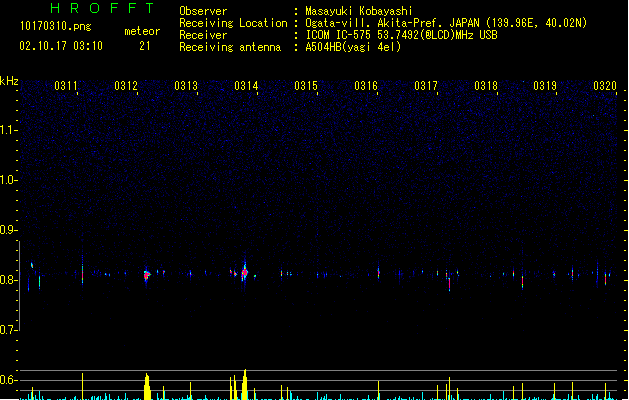Click the date stamp 02.10.17 03:10
This screenshot has width=629, height=400.
61,46
